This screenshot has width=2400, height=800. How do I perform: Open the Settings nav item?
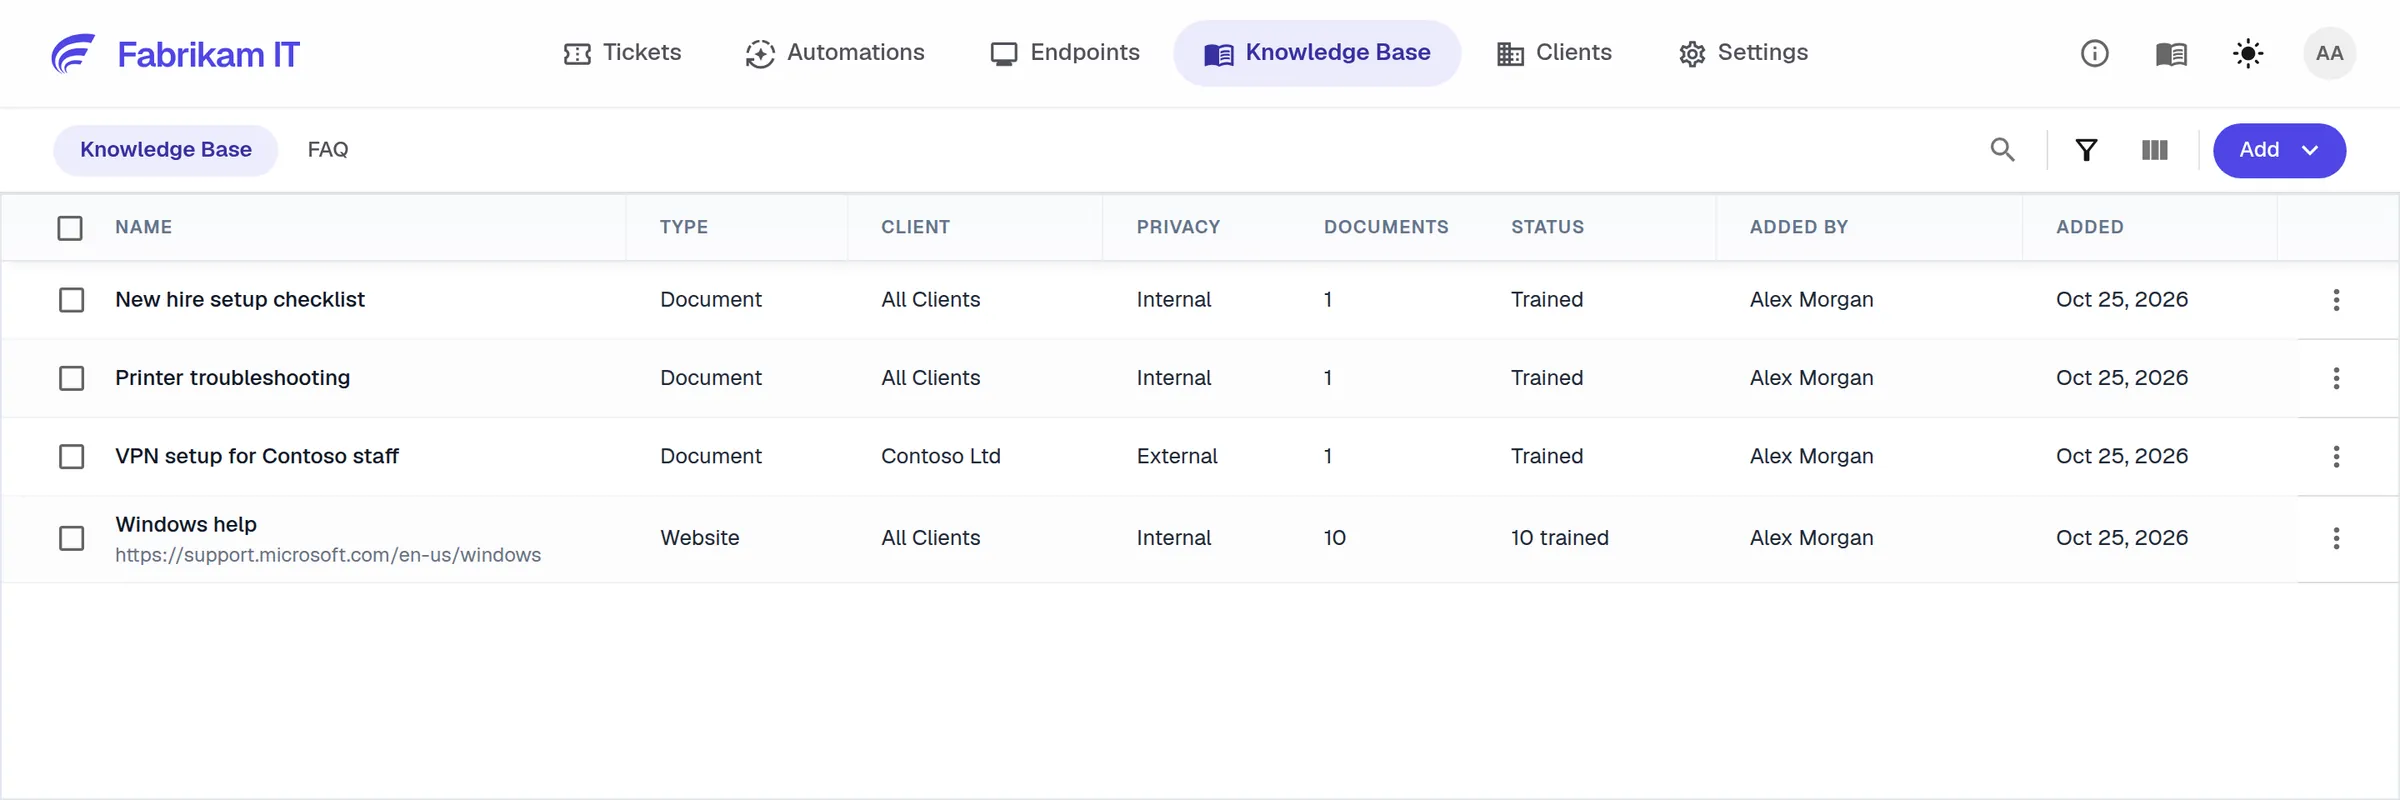point(1743,53)
